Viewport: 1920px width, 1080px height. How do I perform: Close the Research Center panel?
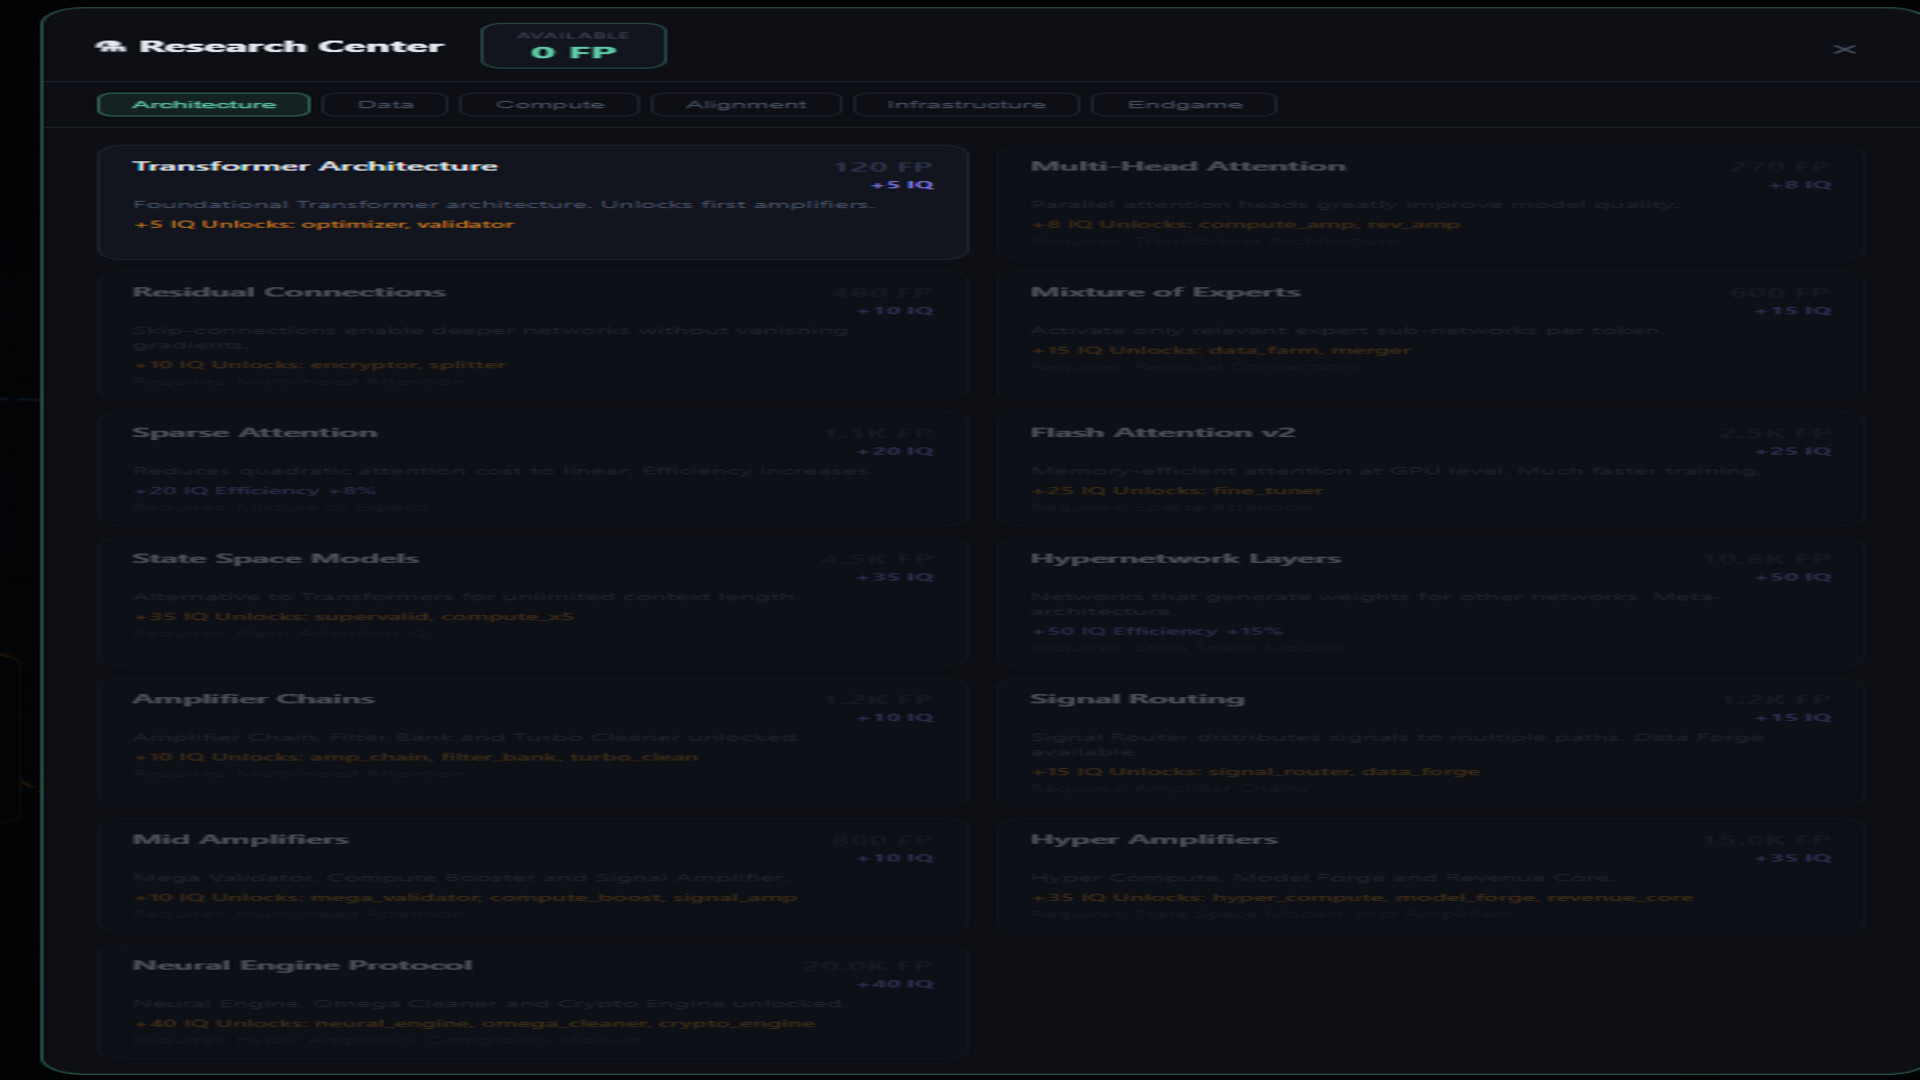pyautogui.click(x=1844, y=49)
